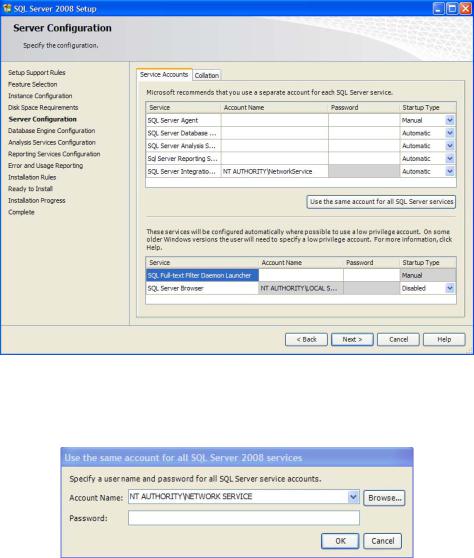Screen dimensions: 474x558
Task: Click the Next > button
Action: 352,339
